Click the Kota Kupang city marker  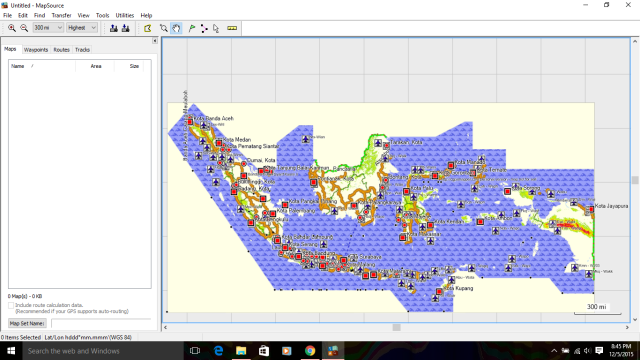(439, 291)
